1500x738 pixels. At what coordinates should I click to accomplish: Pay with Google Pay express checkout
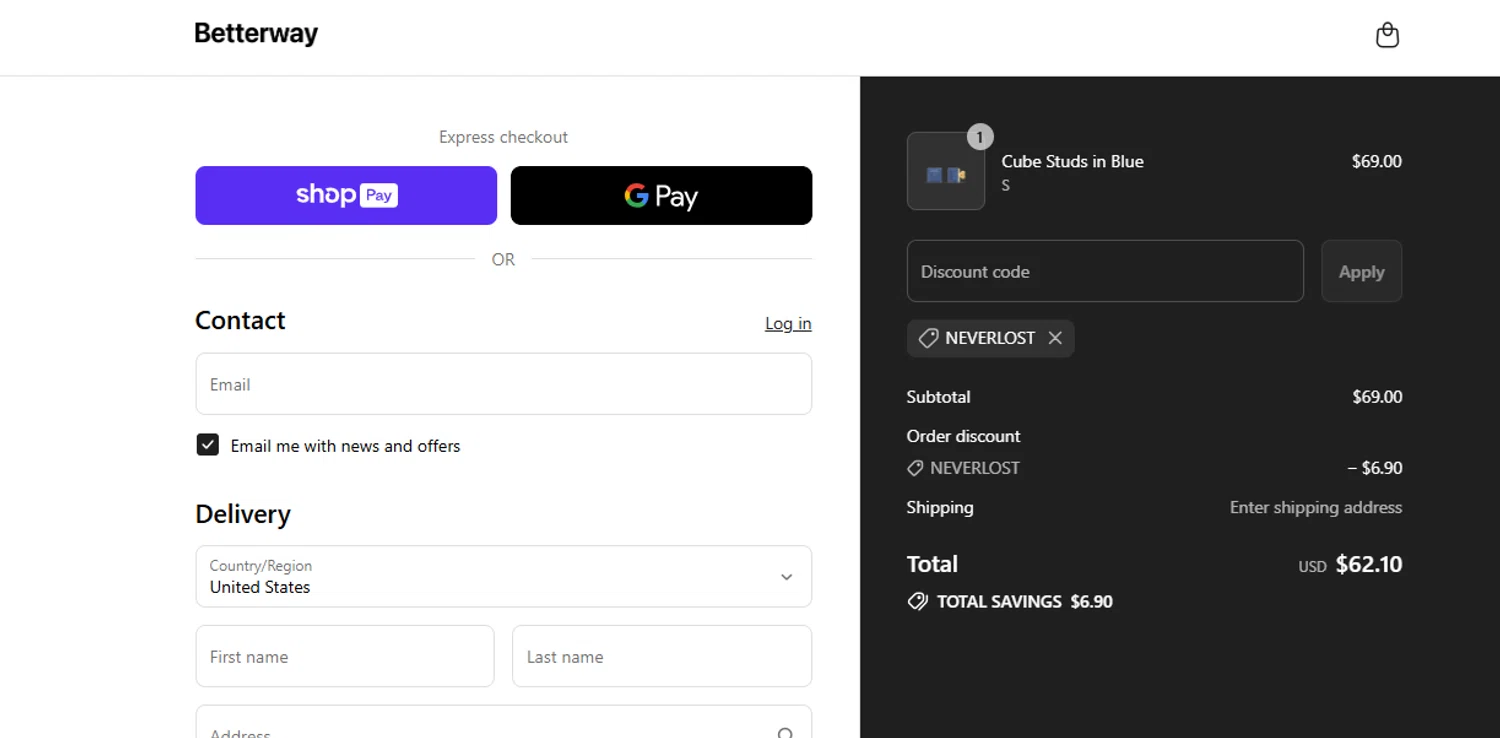point(661,195)
